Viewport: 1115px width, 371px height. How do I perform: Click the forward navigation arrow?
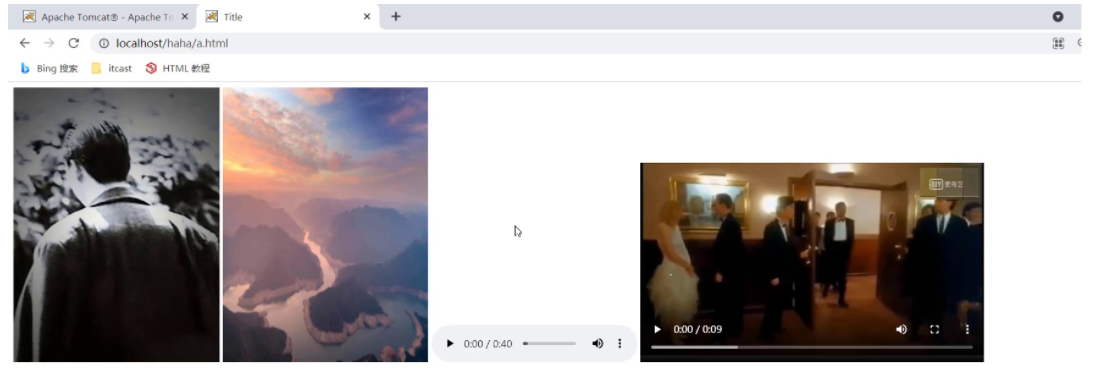(49, 43)
